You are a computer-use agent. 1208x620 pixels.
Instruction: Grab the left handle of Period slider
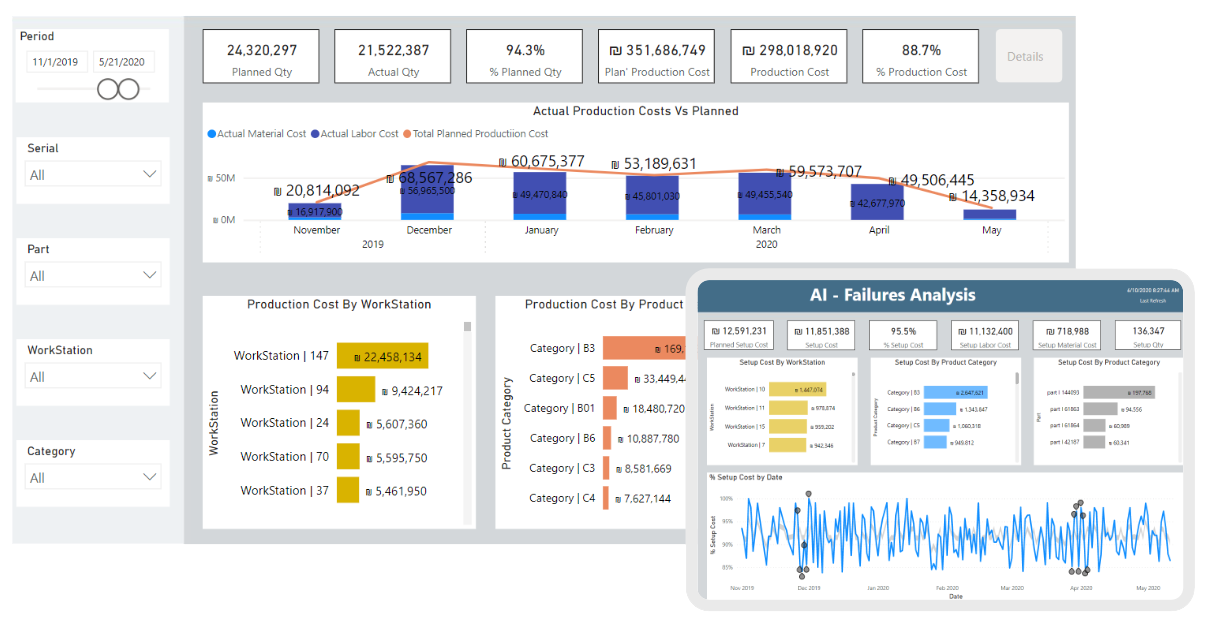pos(108,89)
